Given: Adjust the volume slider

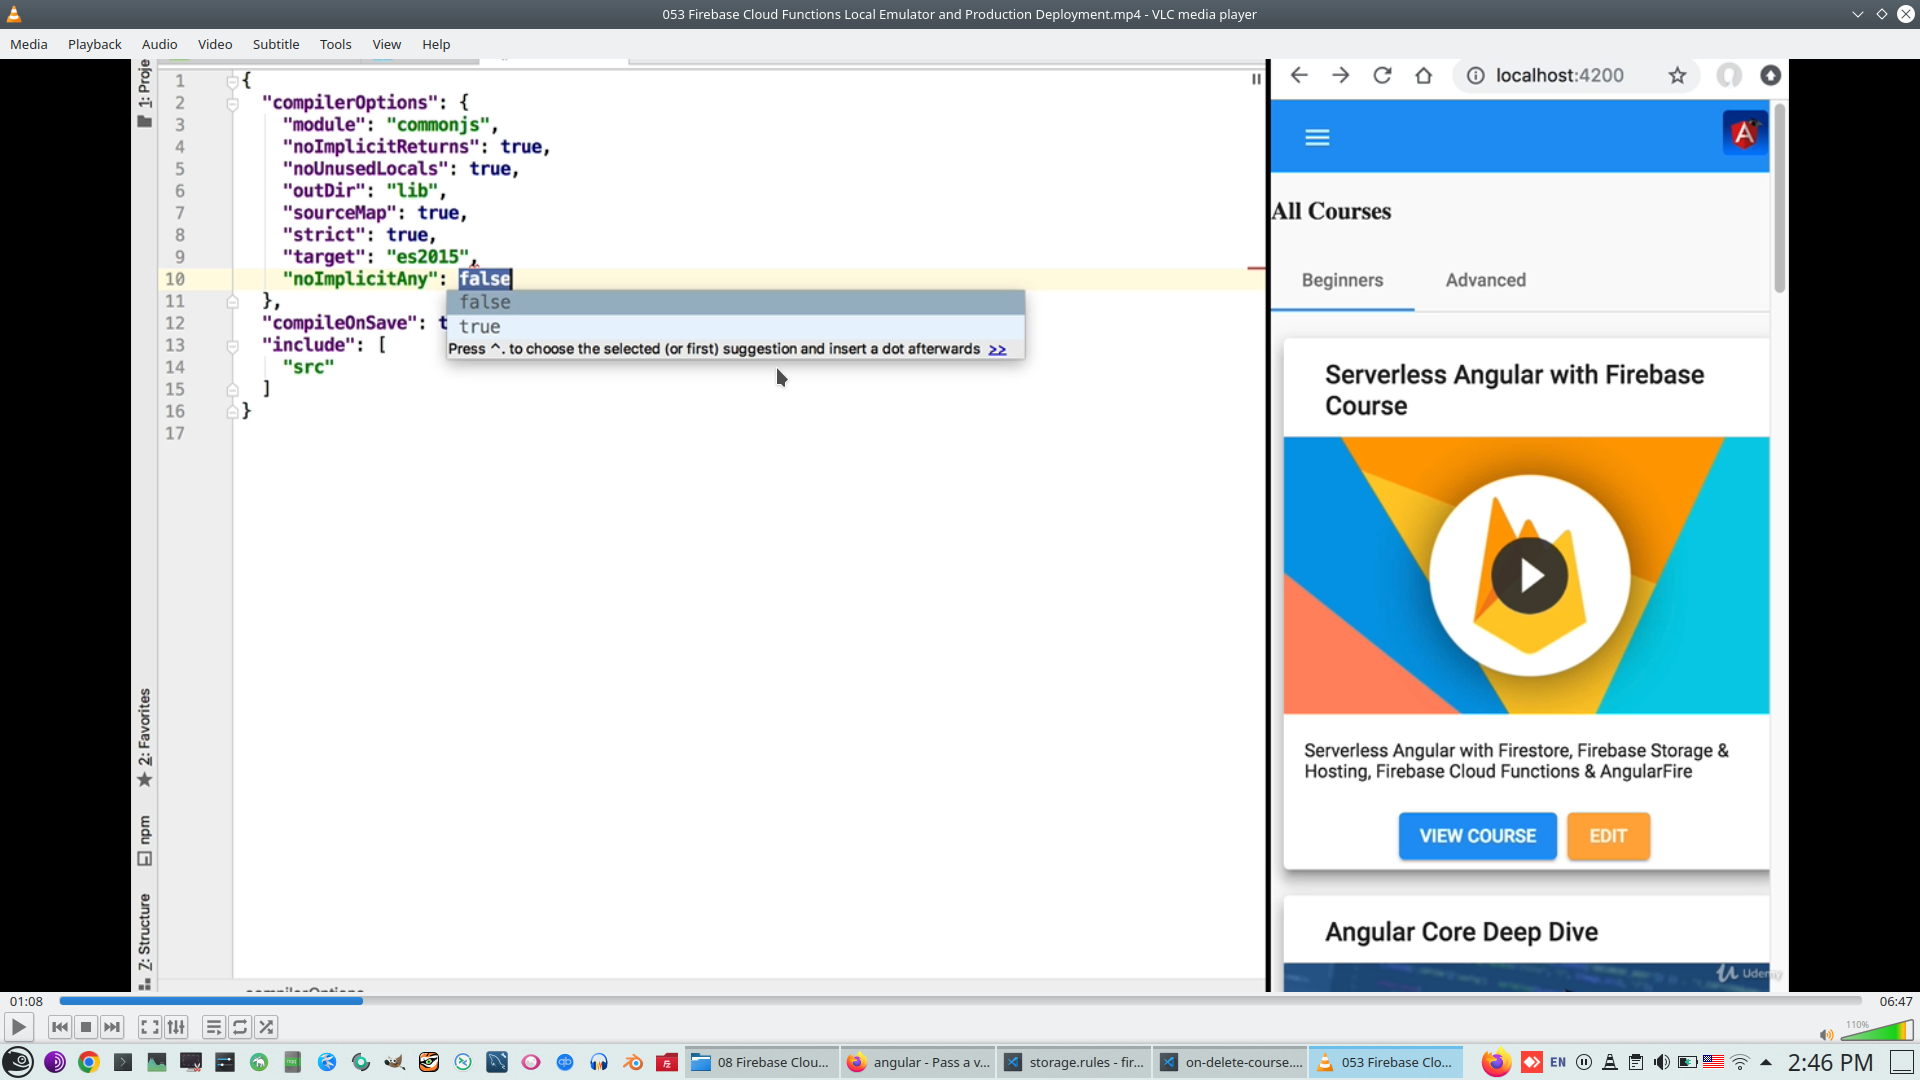Looking at the screenshot, I should point(1877,1031).
